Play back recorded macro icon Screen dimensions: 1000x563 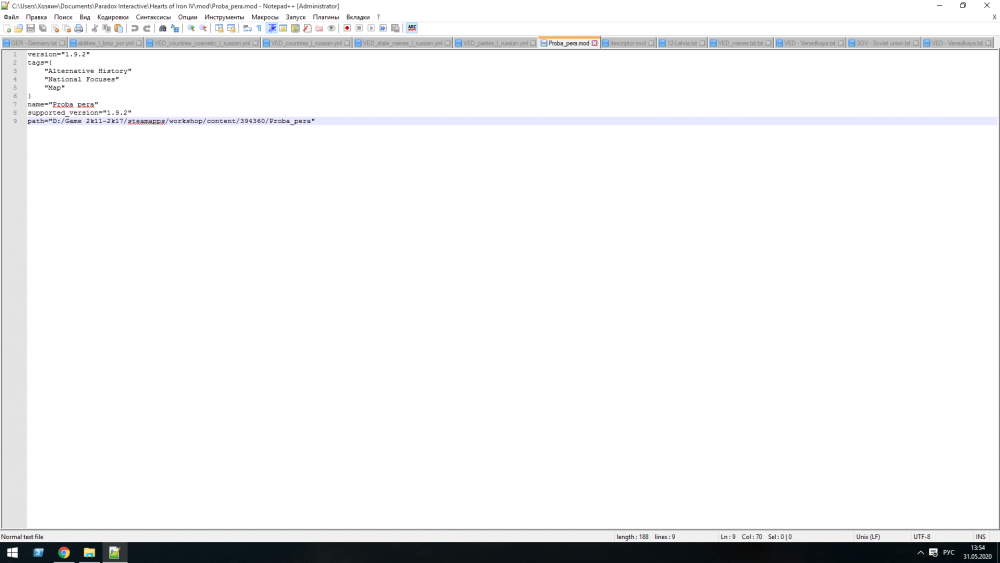coord(371,28)
